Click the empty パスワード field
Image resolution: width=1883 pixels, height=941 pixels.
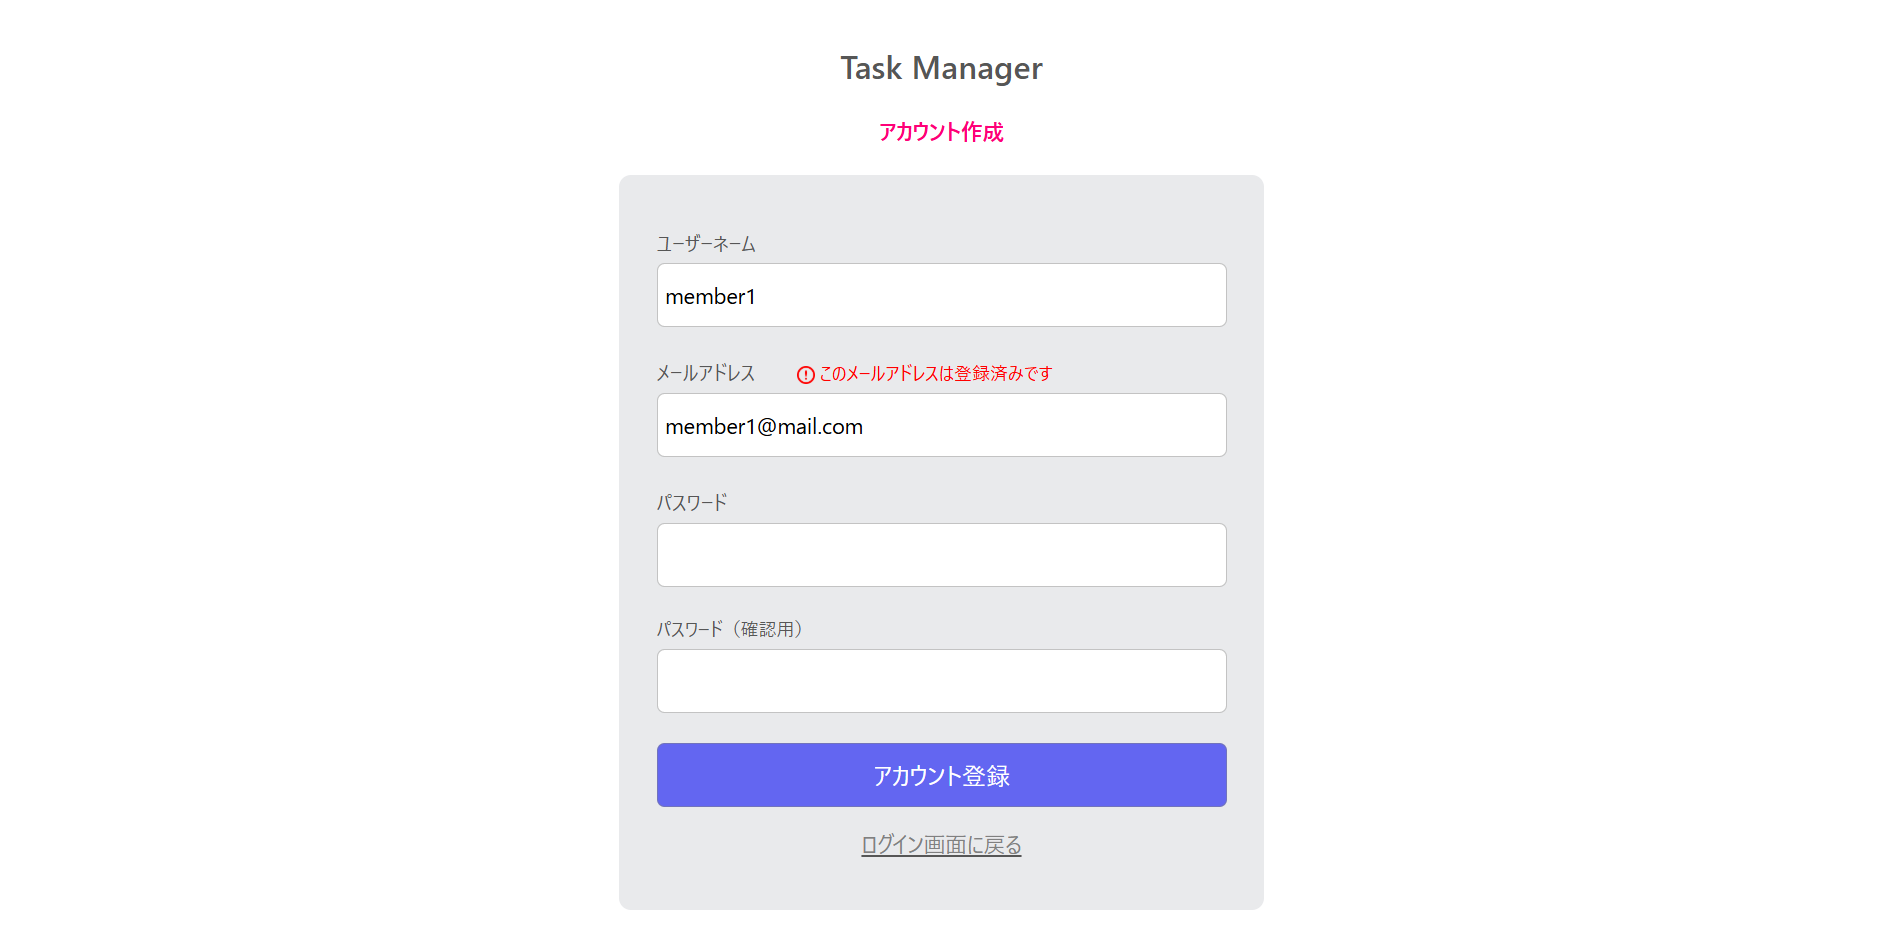(x=941, y=555)
